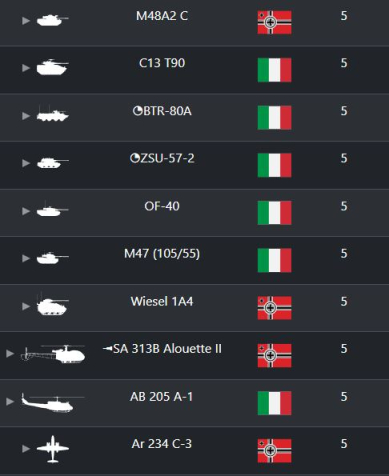The image size is (389, 476).
Task: Click the AB 205 A-1 helicopter silhouette
Action: [53, 402]
